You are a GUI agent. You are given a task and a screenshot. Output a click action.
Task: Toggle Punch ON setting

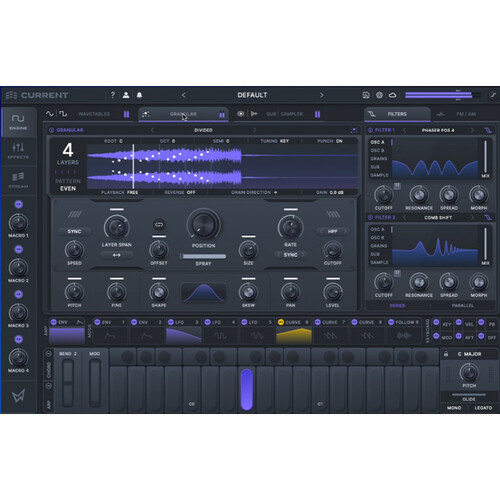tap(330, 141)
